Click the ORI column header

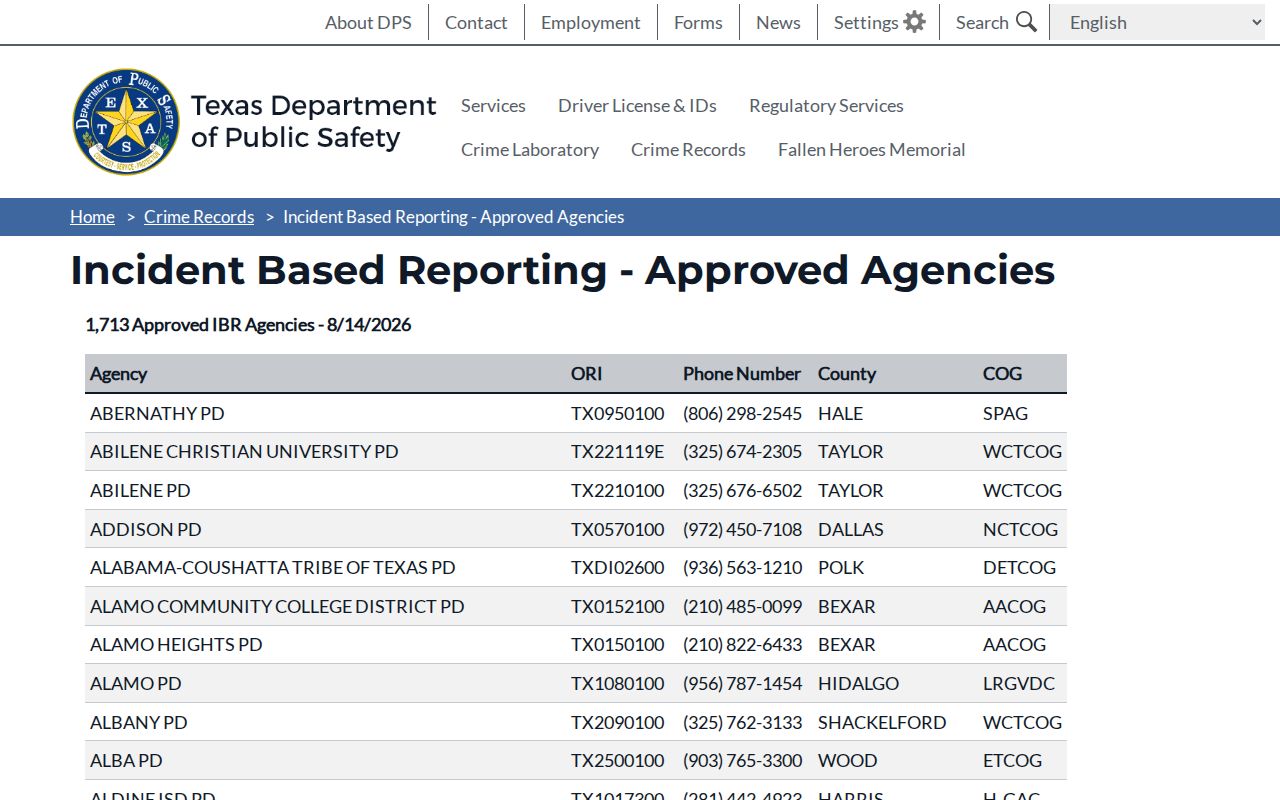click(x=587, y=374)
